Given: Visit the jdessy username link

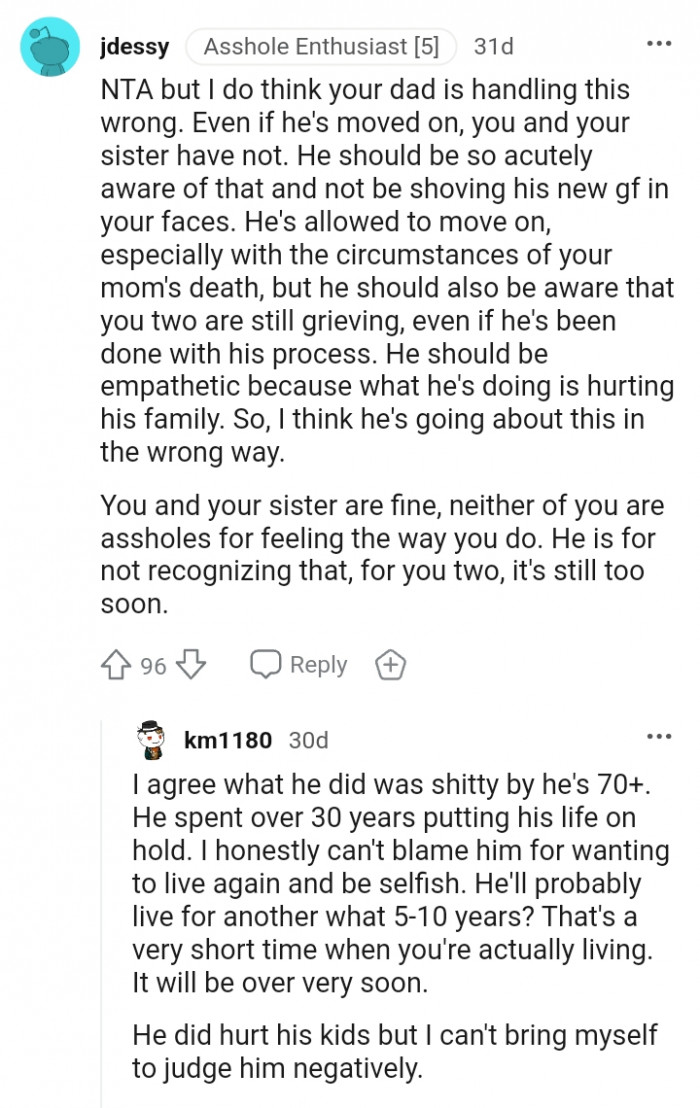Looking at the screenshot, I should point(135,46).
